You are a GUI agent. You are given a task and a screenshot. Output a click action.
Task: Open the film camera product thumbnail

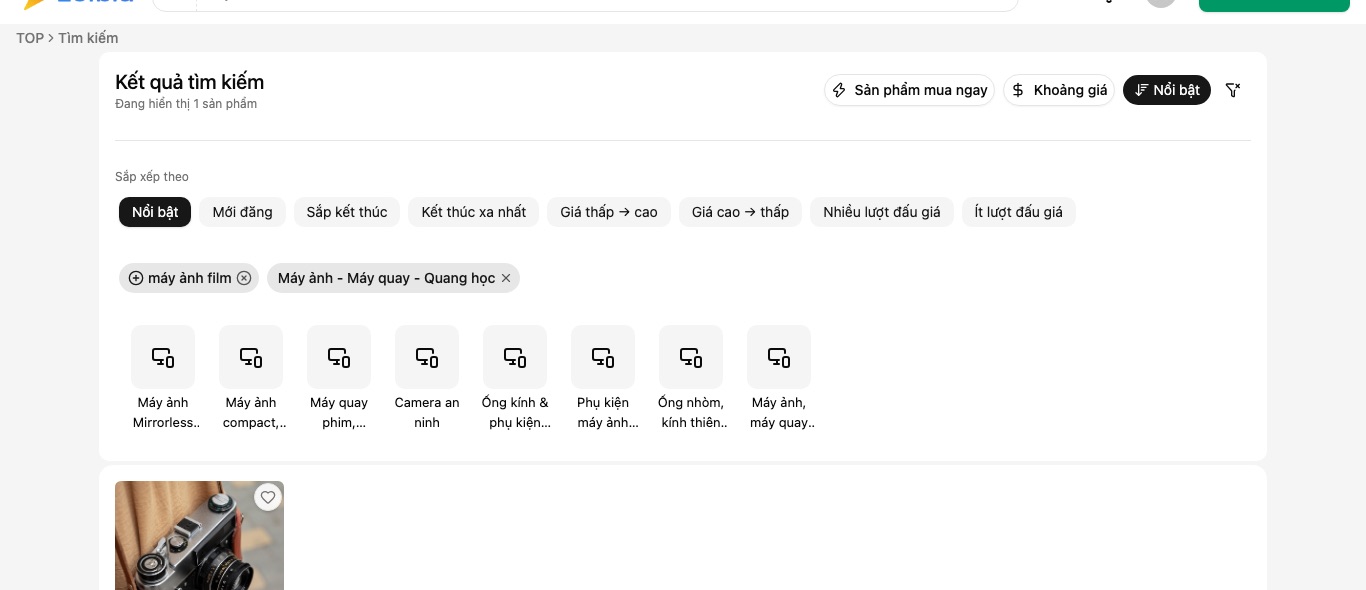click(199, 536)
